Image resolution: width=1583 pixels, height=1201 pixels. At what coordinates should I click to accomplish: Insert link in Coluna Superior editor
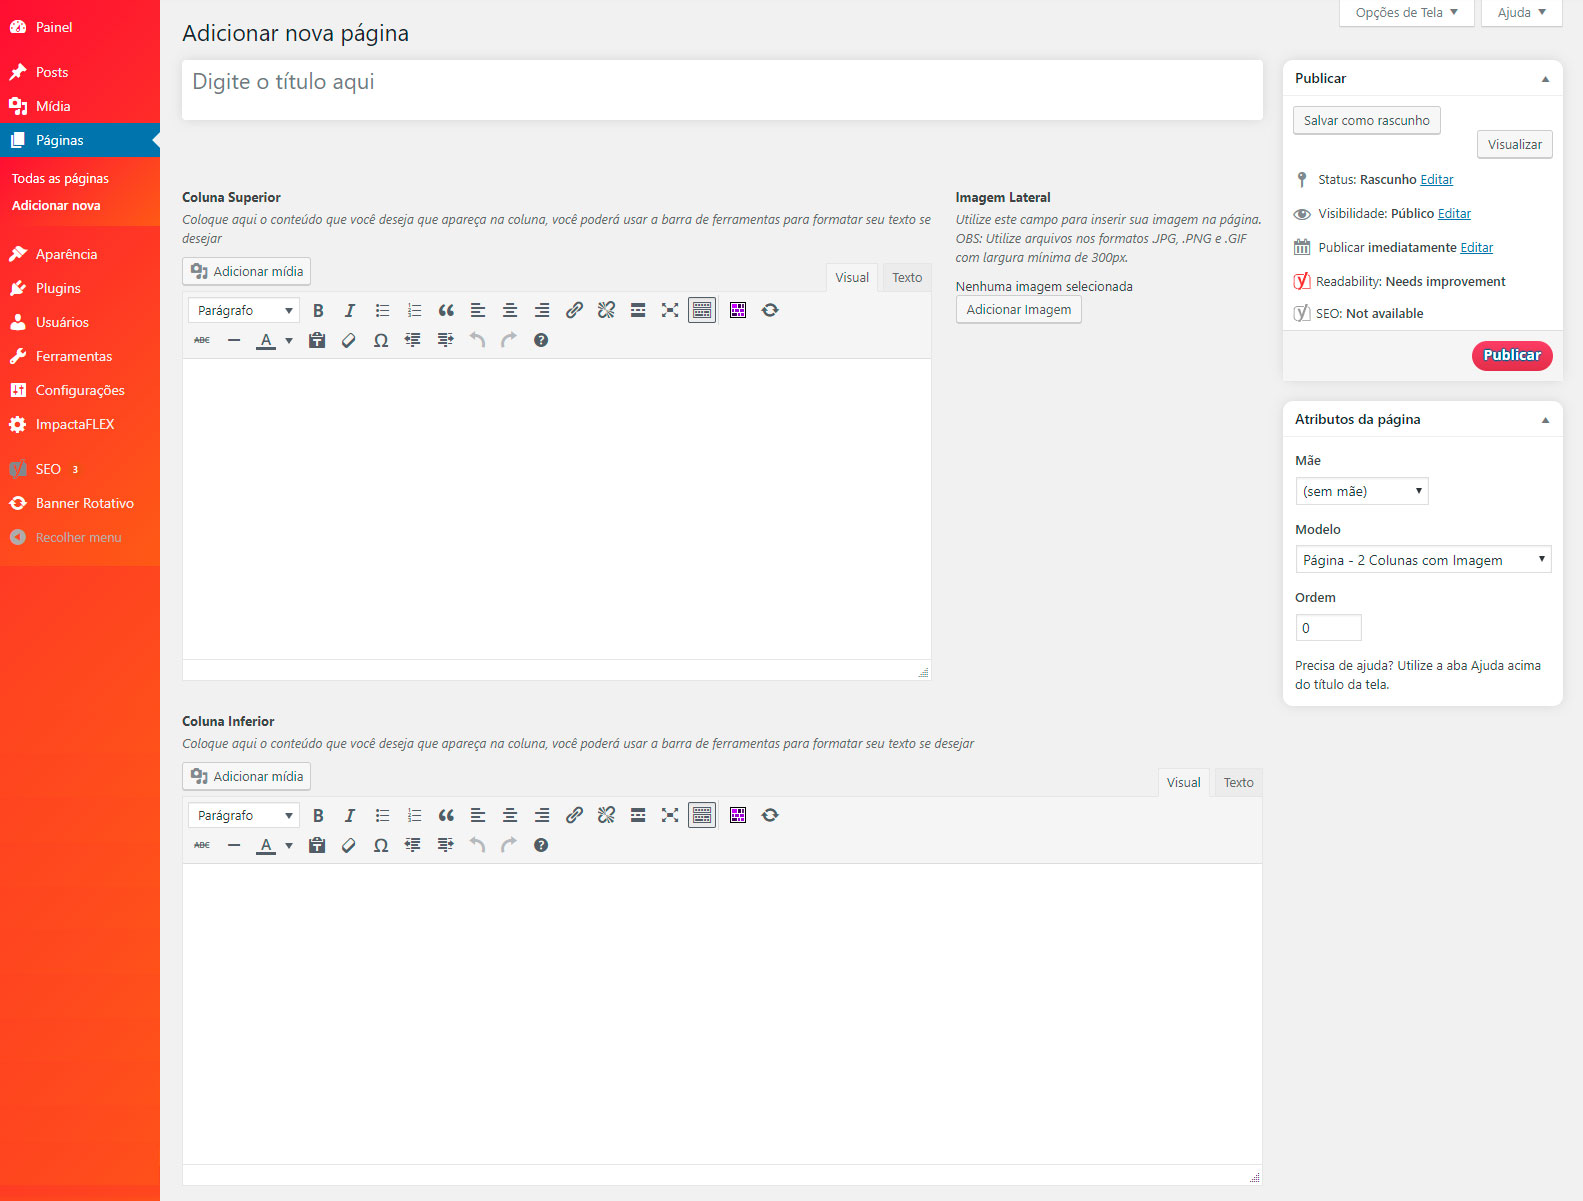(574, 310)
